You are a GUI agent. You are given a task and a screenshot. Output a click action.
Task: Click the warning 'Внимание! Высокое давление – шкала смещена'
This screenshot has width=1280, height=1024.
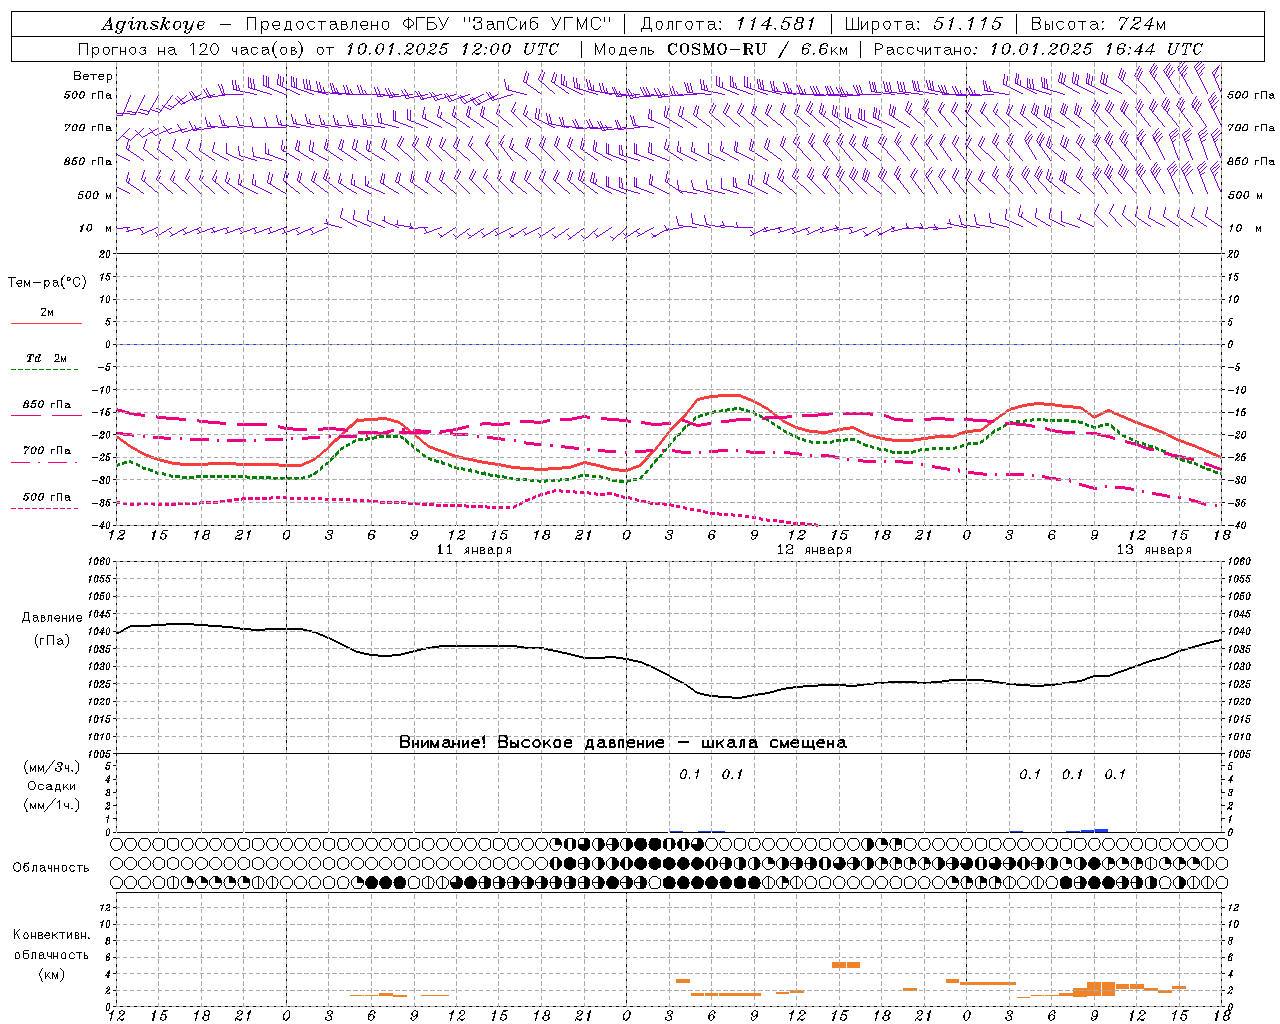click(623, 743)
